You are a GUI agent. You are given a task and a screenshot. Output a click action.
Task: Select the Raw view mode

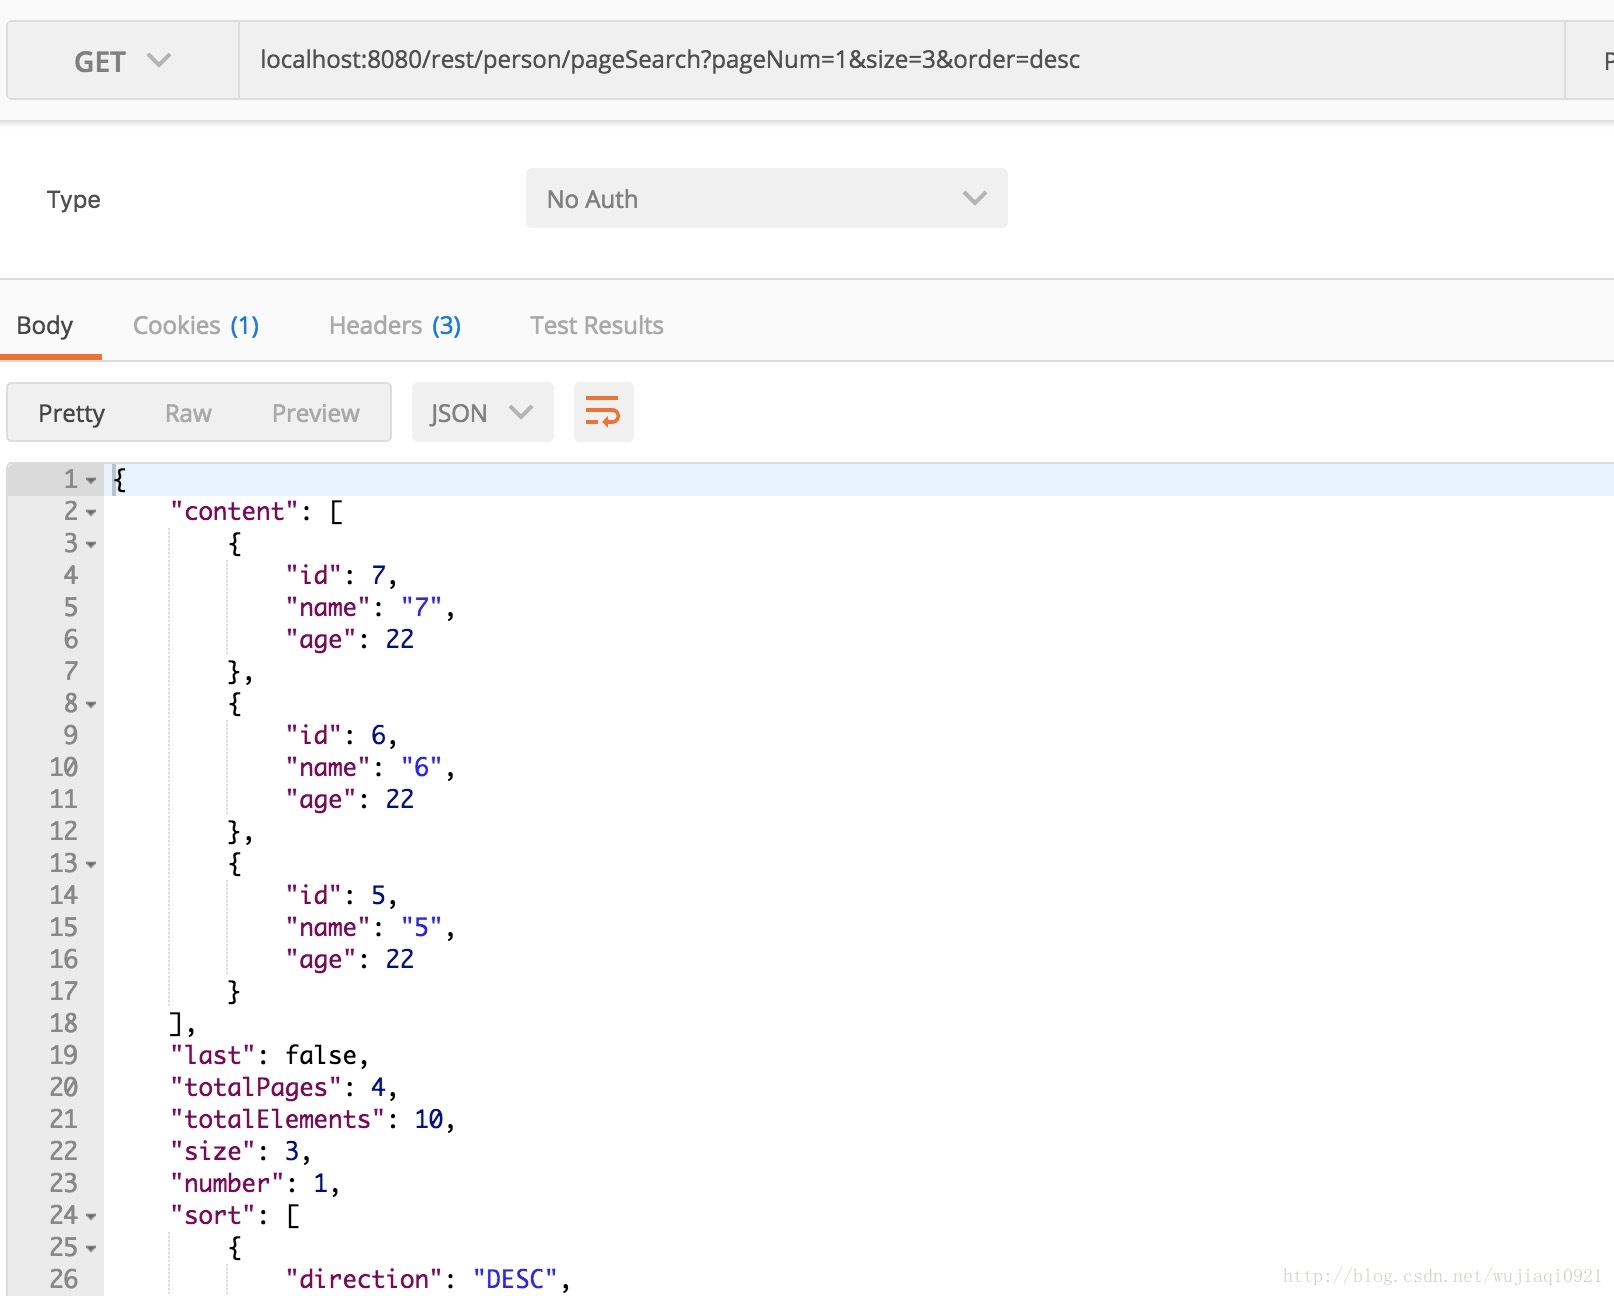coord(188,413)
